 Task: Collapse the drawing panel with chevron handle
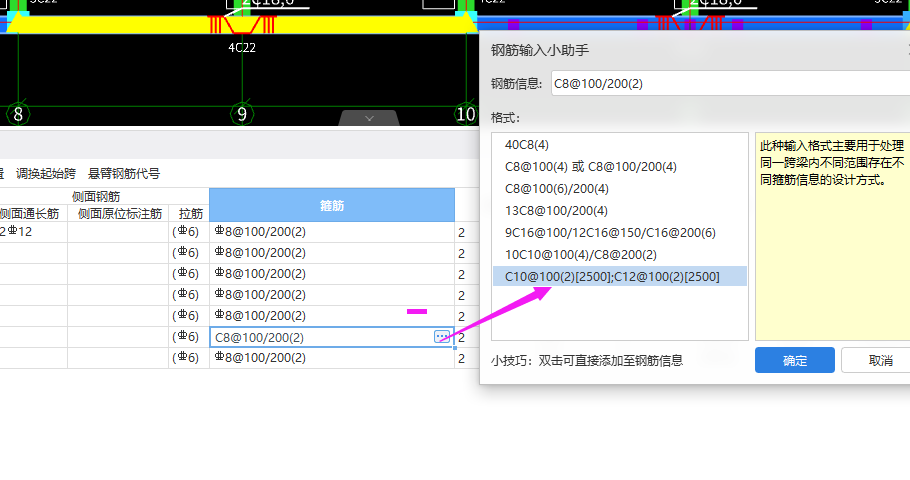tap(369, 118)
